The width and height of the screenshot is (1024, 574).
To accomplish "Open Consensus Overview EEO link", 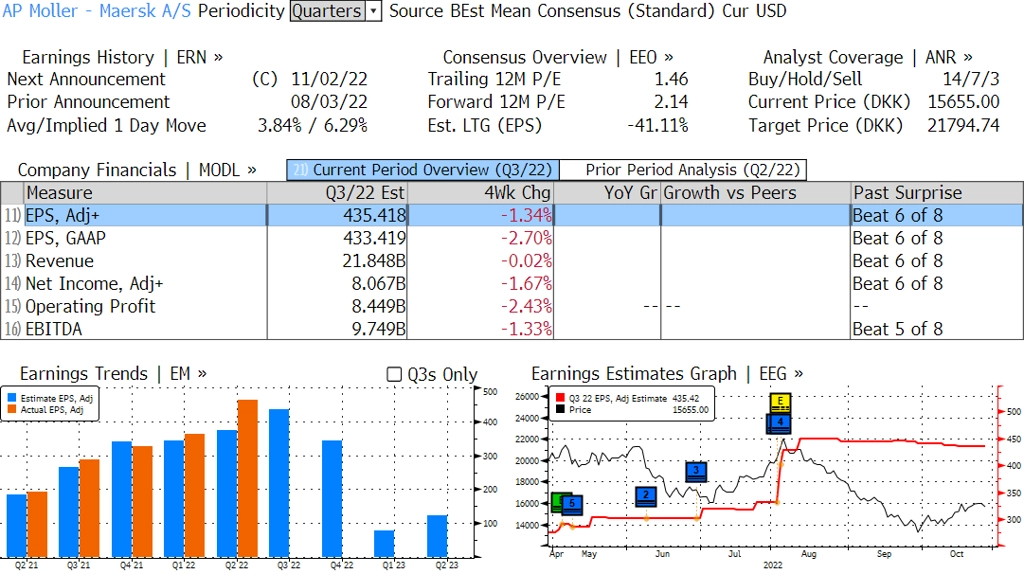I will (x=558, y=57).
